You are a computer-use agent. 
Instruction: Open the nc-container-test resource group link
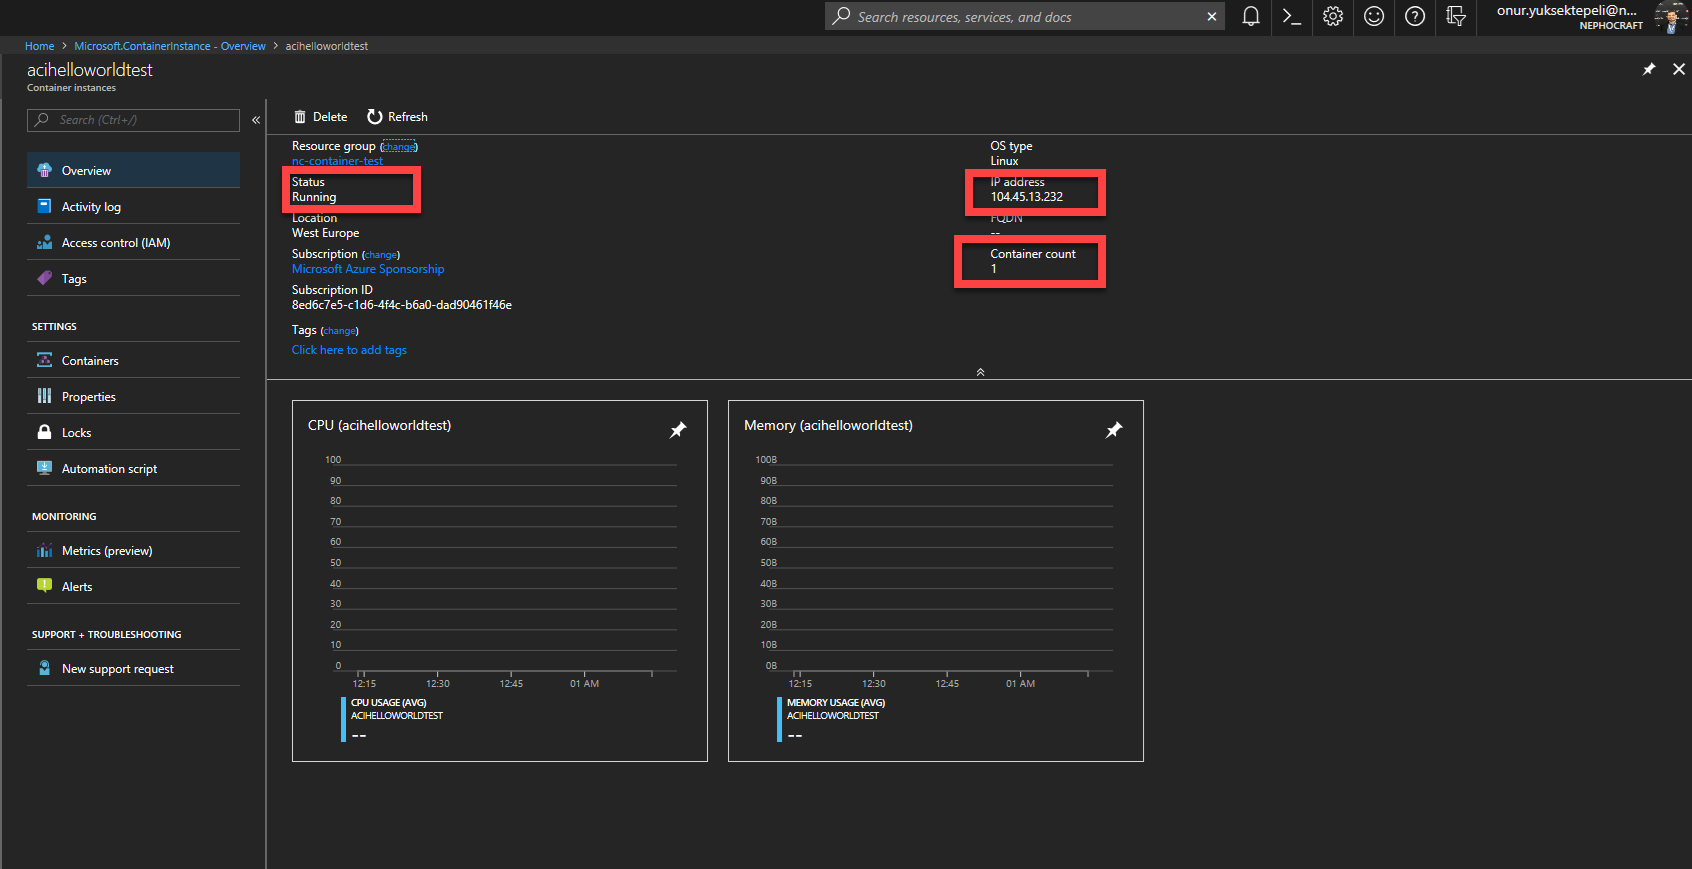point(337,161)
